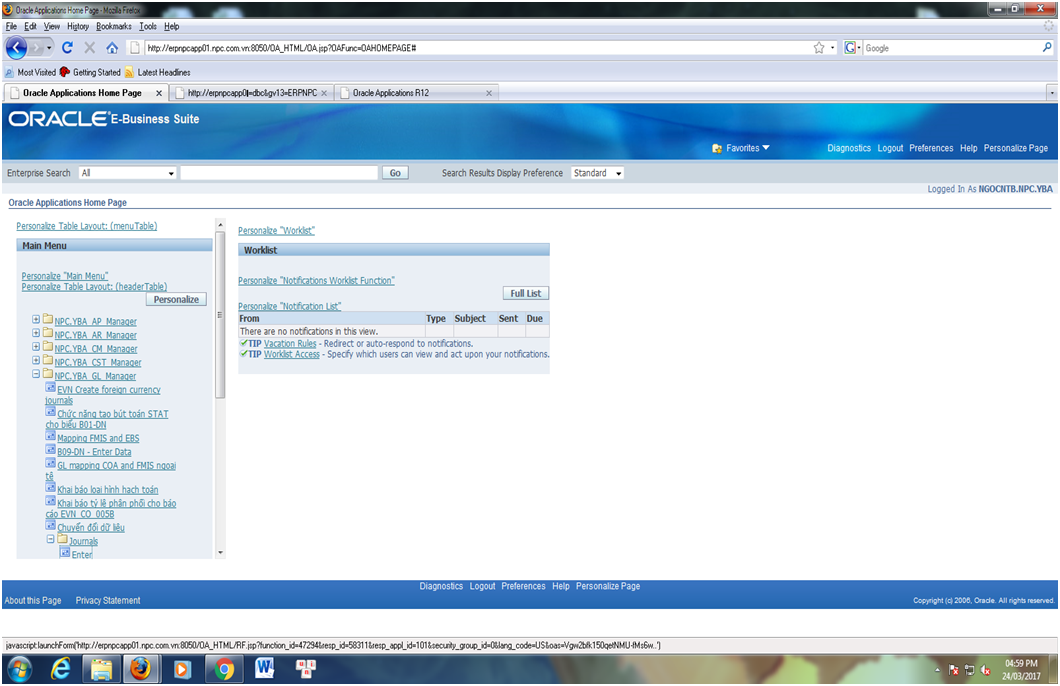Close the Oracle Applications Home Page tab
The width and height of the screenshot is (1060, 686).
point(159,93)
